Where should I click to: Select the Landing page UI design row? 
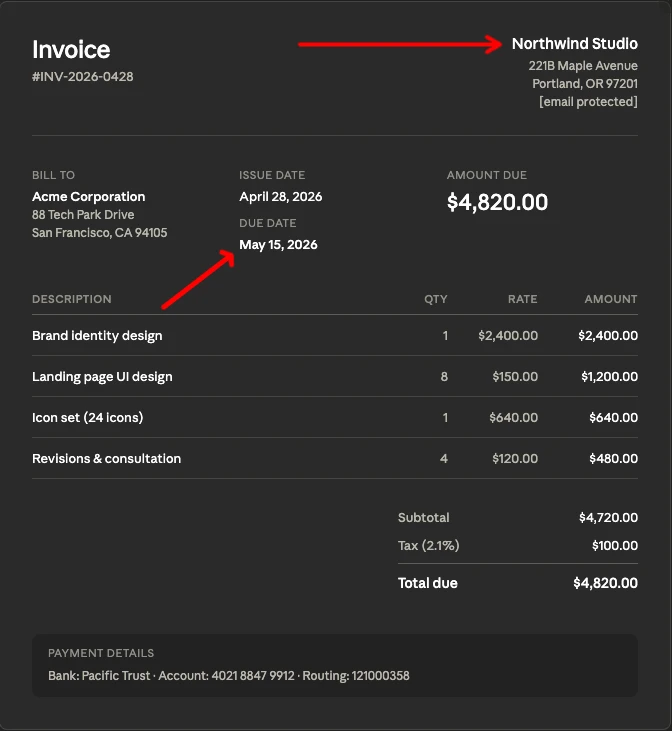click(x=335, y=377)
